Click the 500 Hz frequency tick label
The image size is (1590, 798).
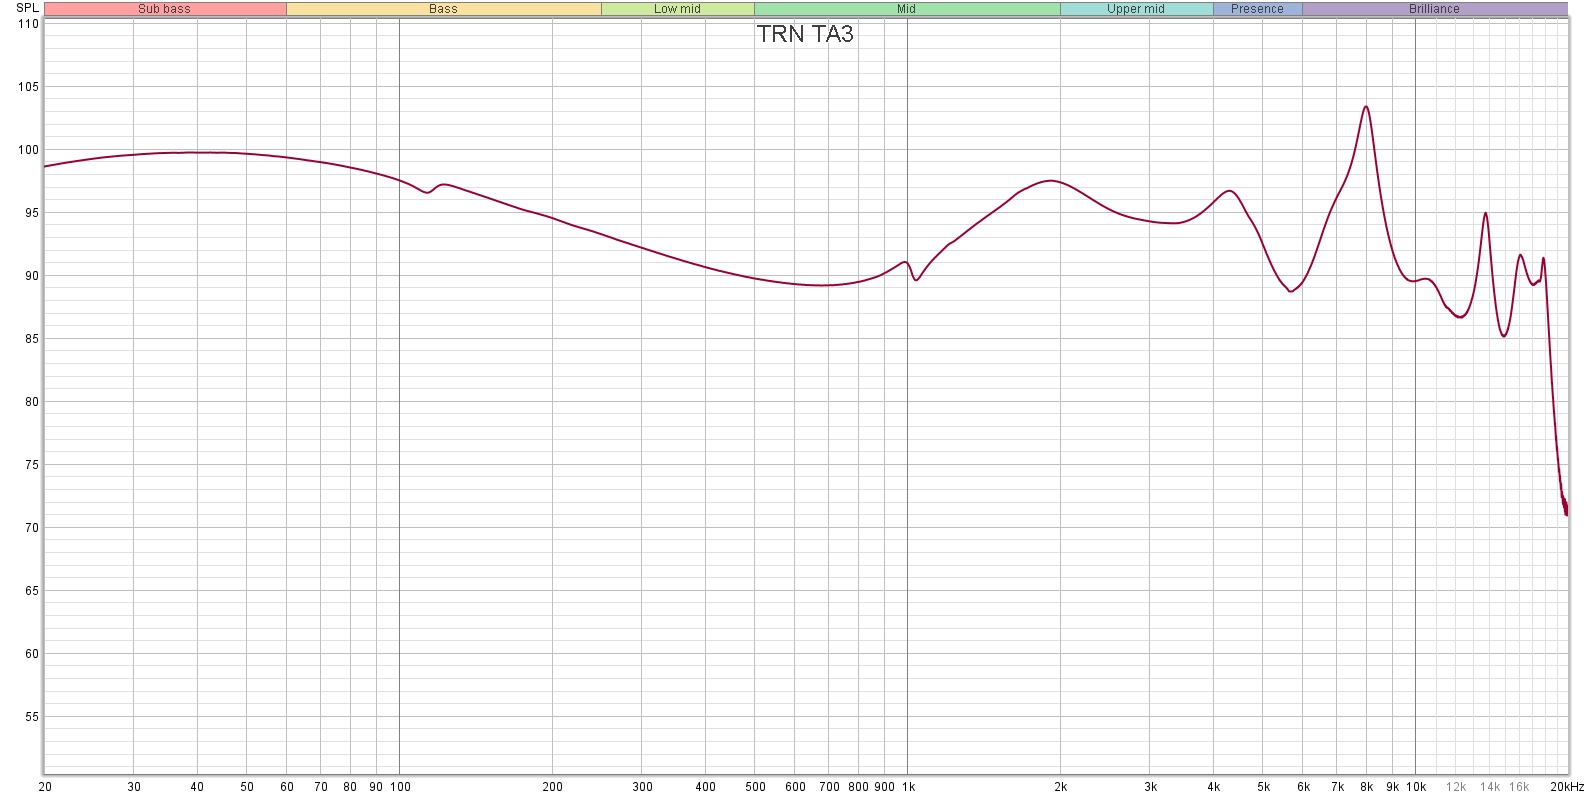point(755,787)
